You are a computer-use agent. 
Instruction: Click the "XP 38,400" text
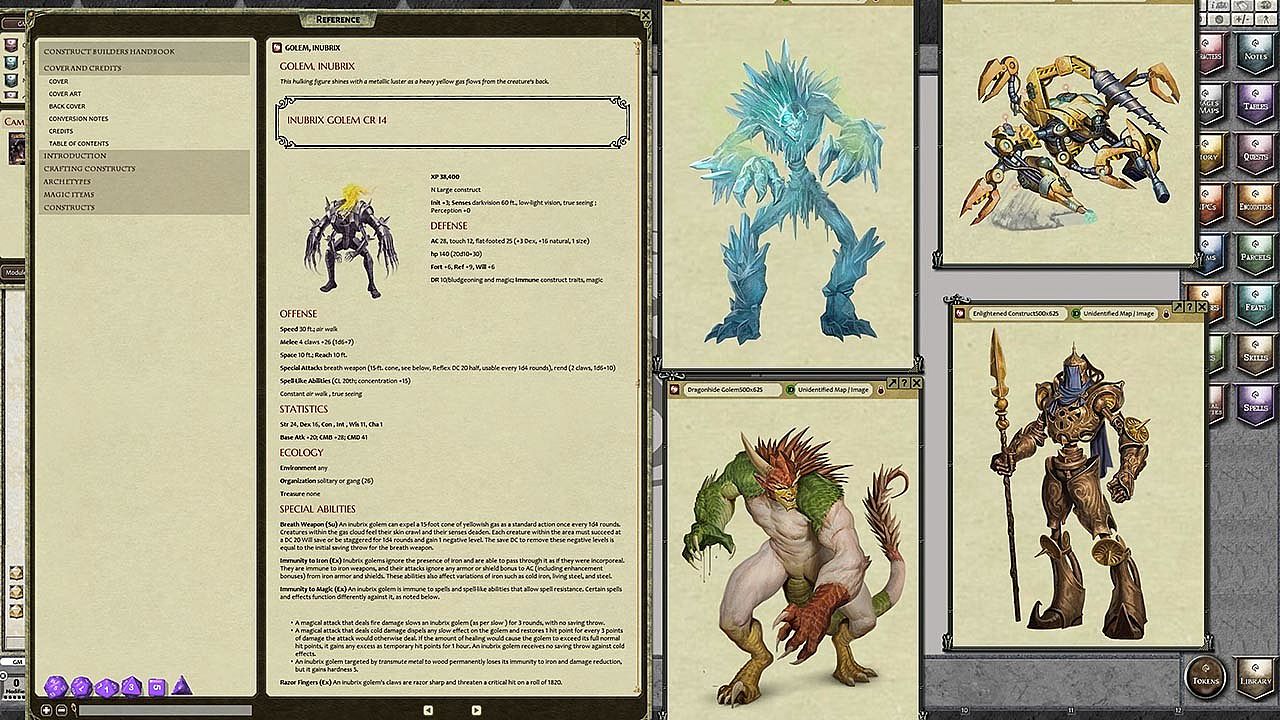point(445,177)
